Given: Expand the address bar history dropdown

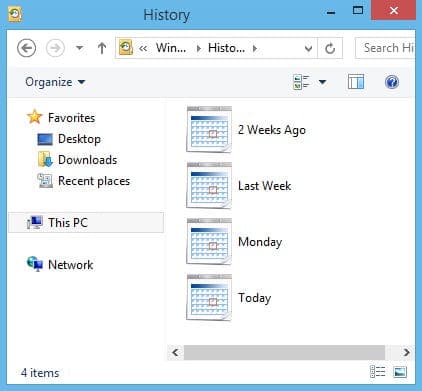Looking at the screenshot, I should (308, 49).
